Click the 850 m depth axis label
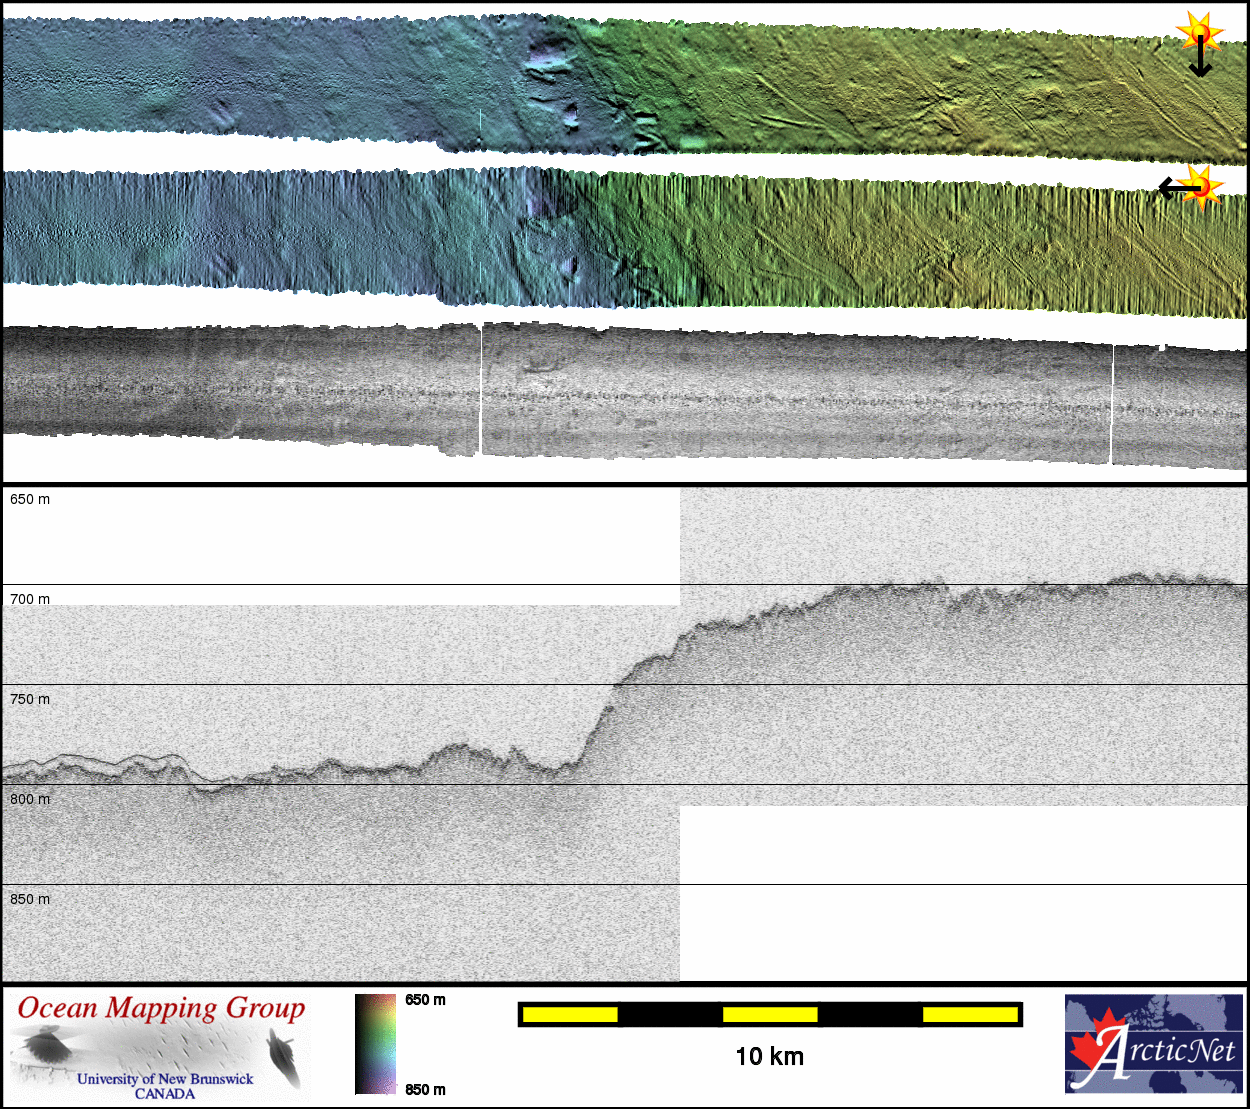This screenshot has height=1109, width=1250. (30, 899)
